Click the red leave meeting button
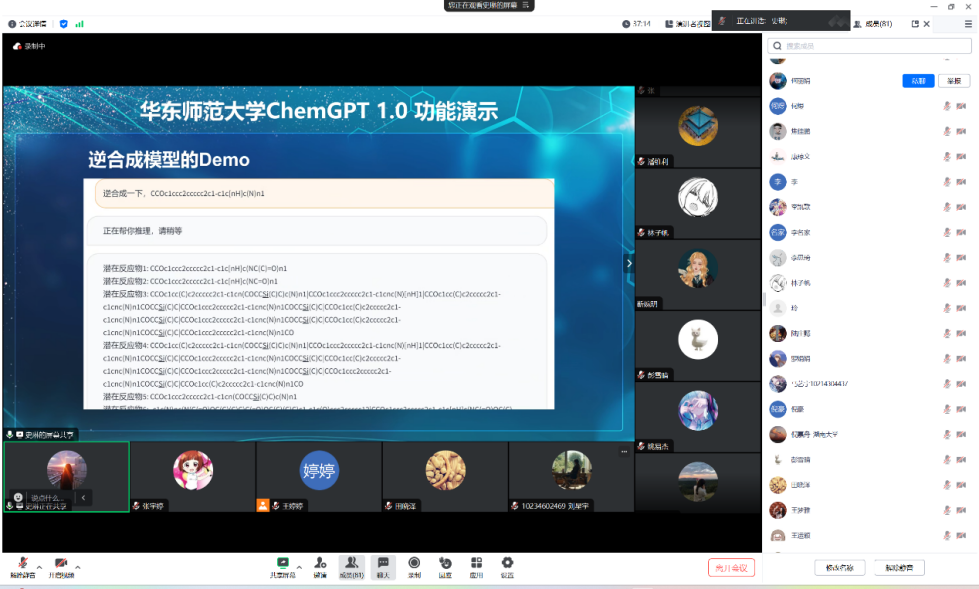 coord(731,567)
